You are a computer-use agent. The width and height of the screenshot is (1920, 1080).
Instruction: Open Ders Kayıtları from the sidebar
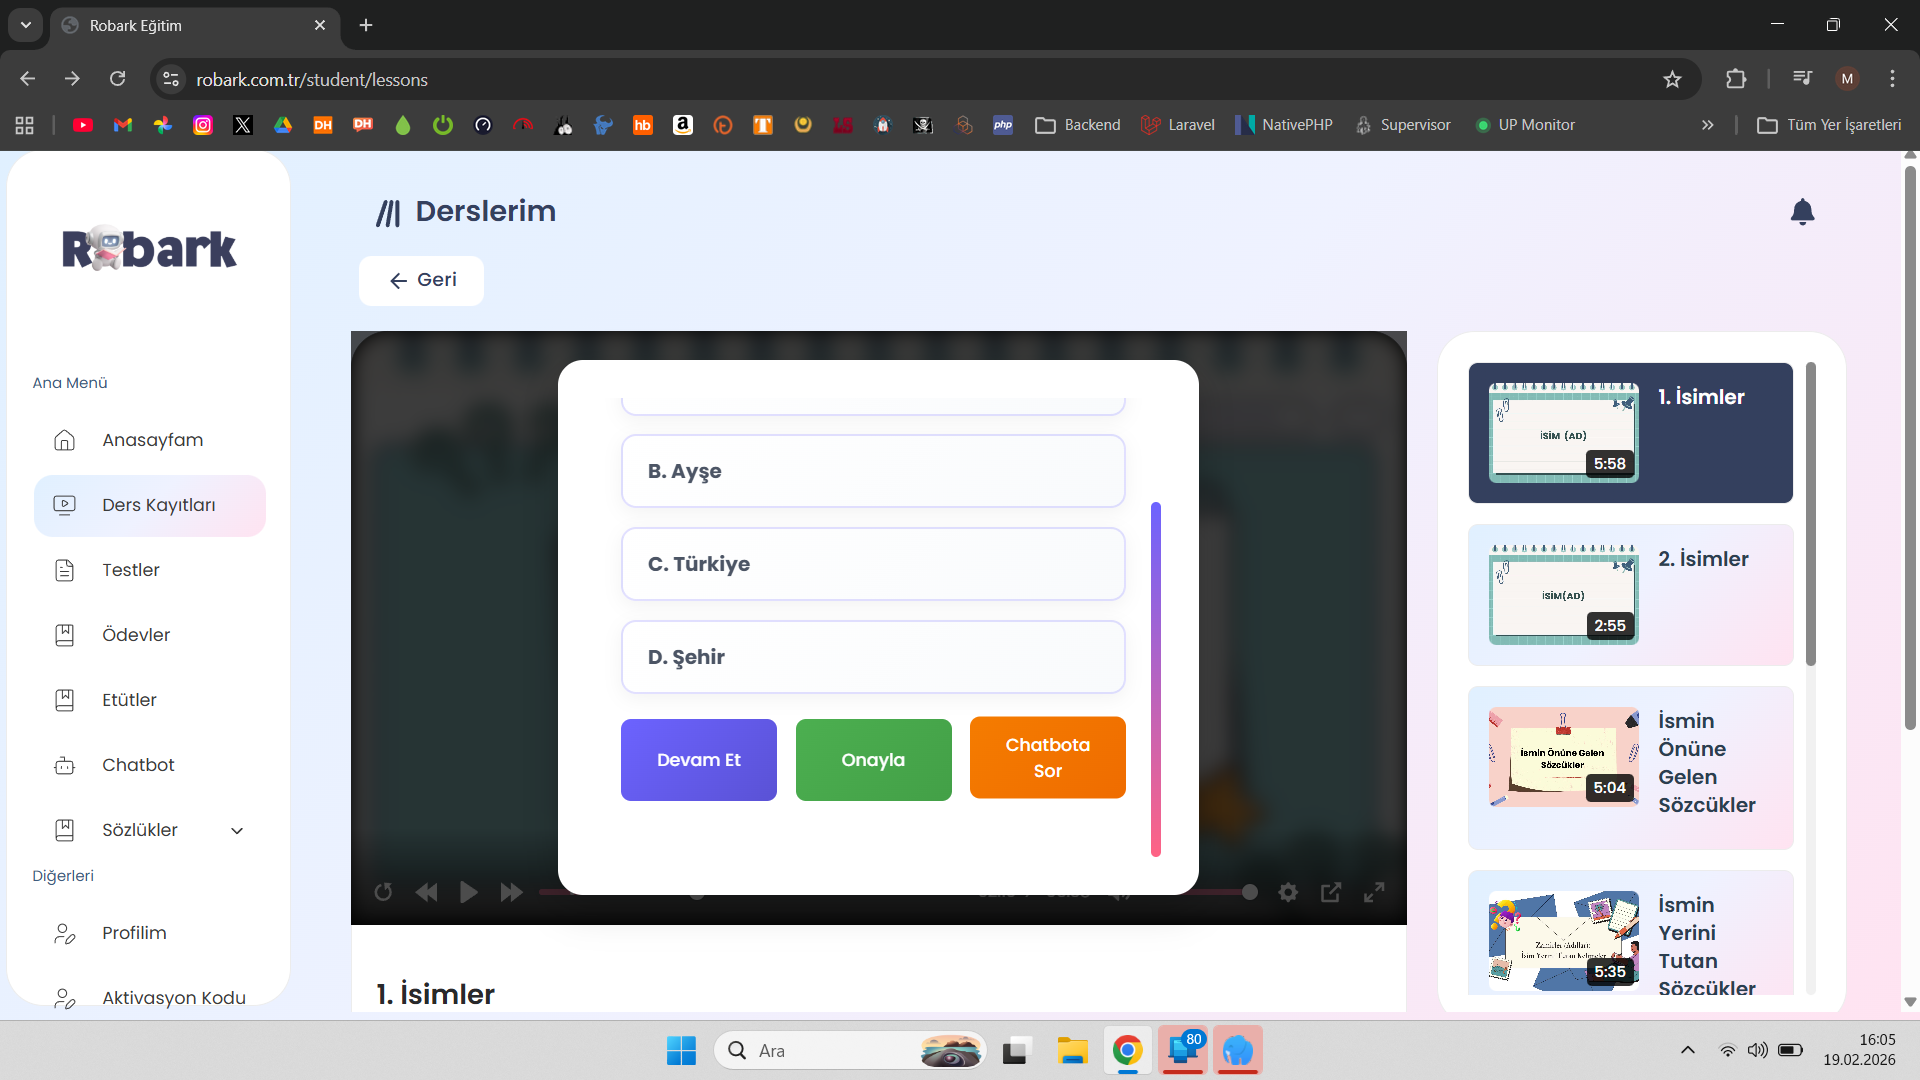[x=159, y=505]
